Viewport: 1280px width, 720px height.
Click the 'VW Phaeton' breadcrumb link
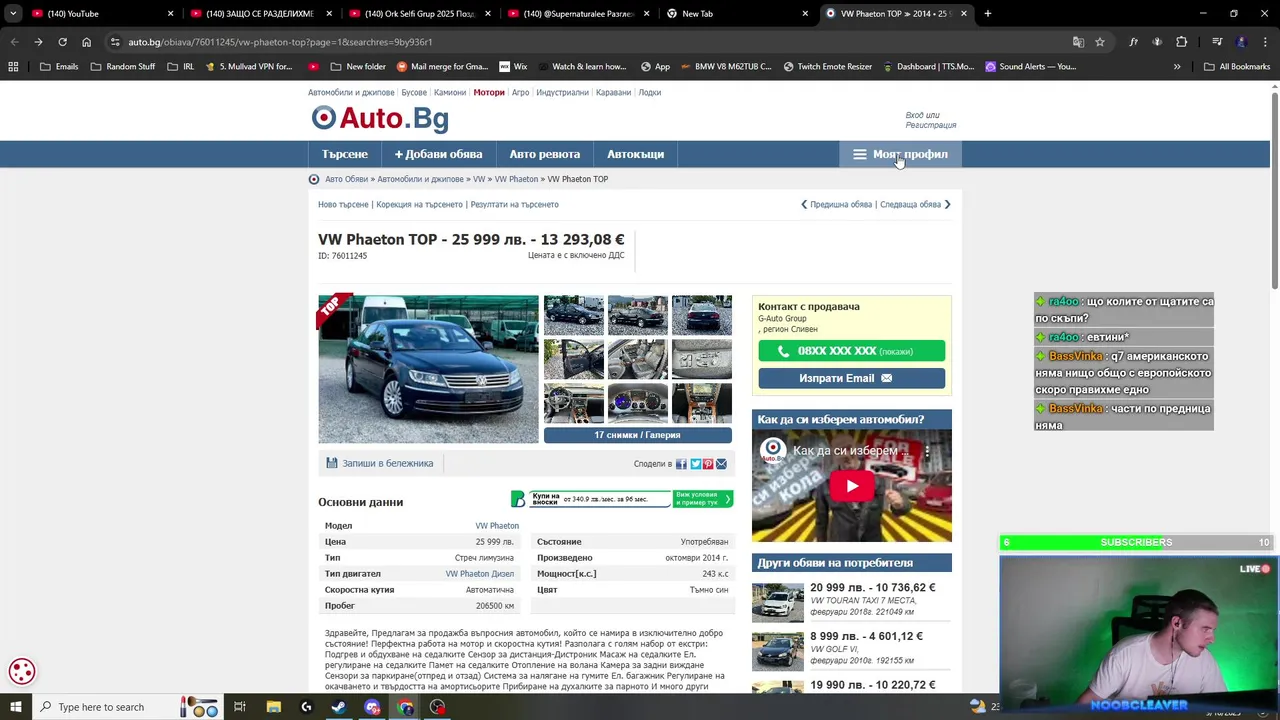point(516,179)
